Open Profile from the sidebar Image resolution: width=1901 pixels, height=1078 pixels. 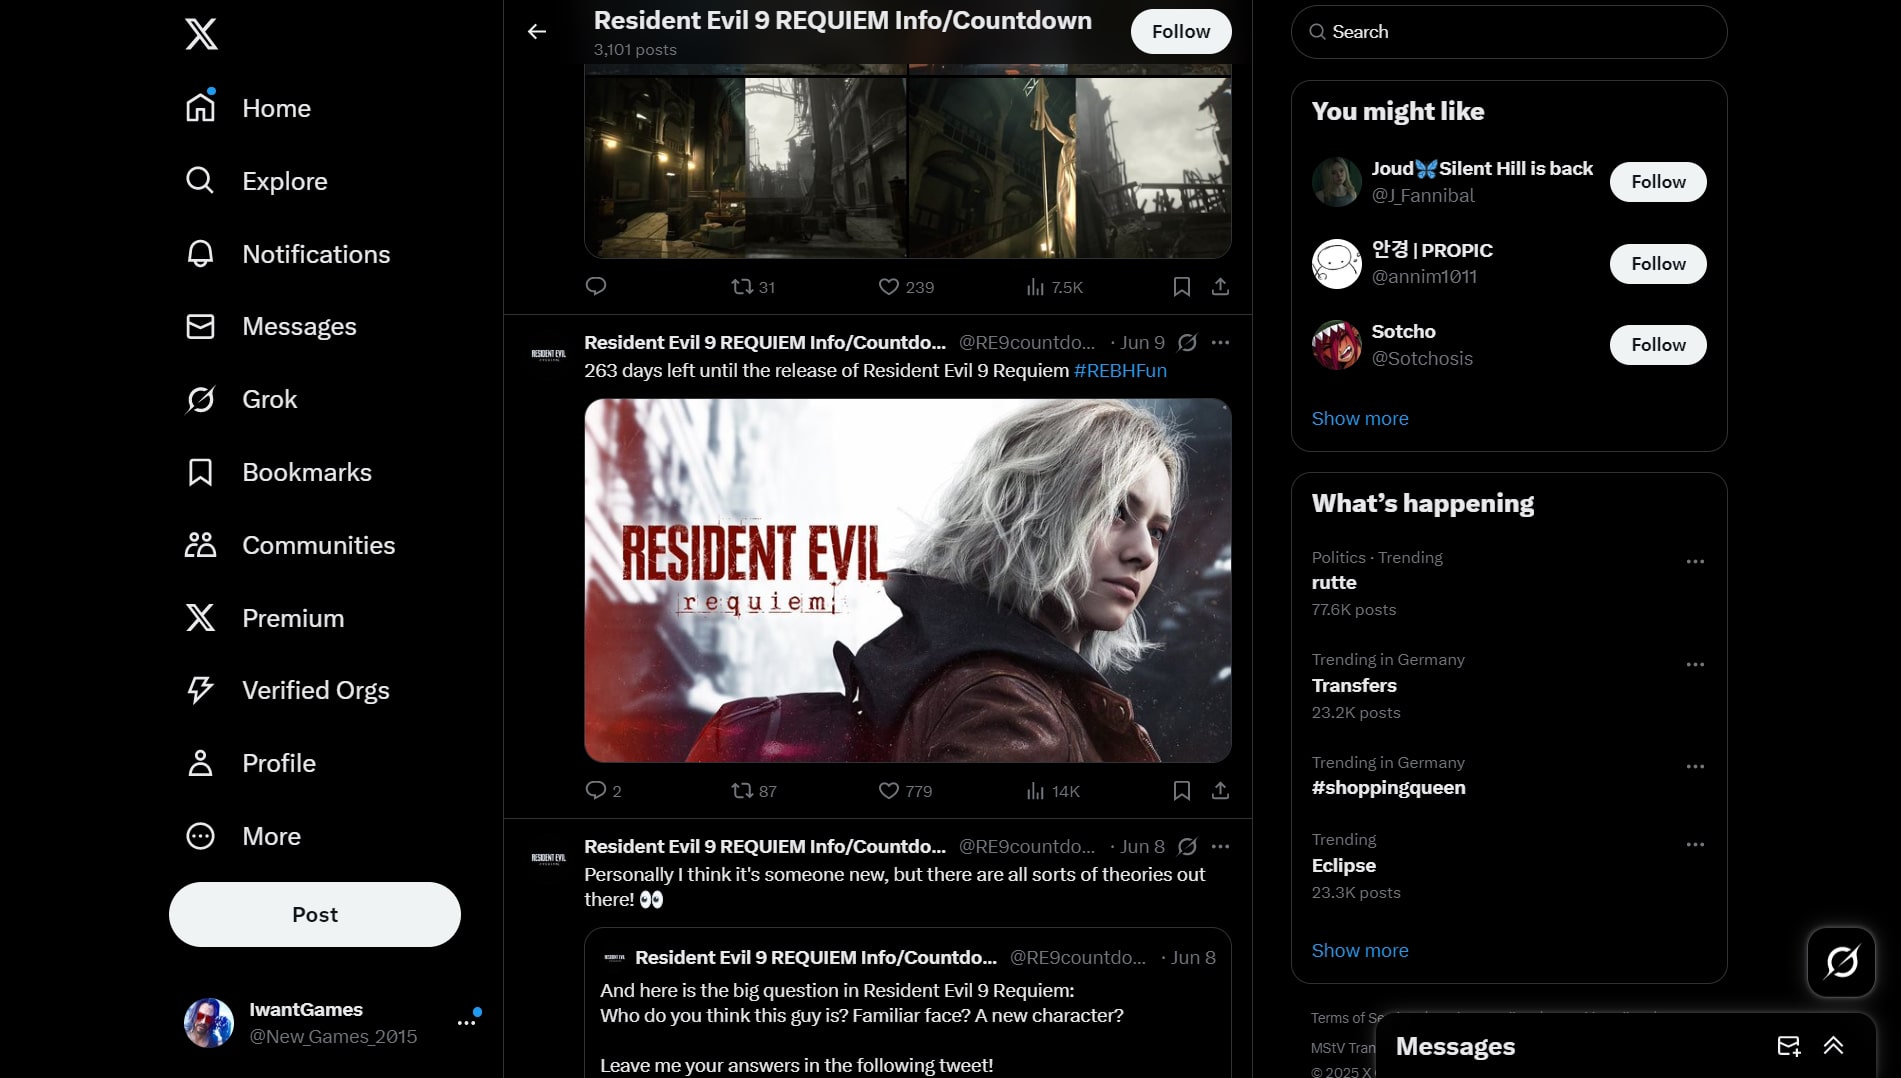click(x=251, y=763)
